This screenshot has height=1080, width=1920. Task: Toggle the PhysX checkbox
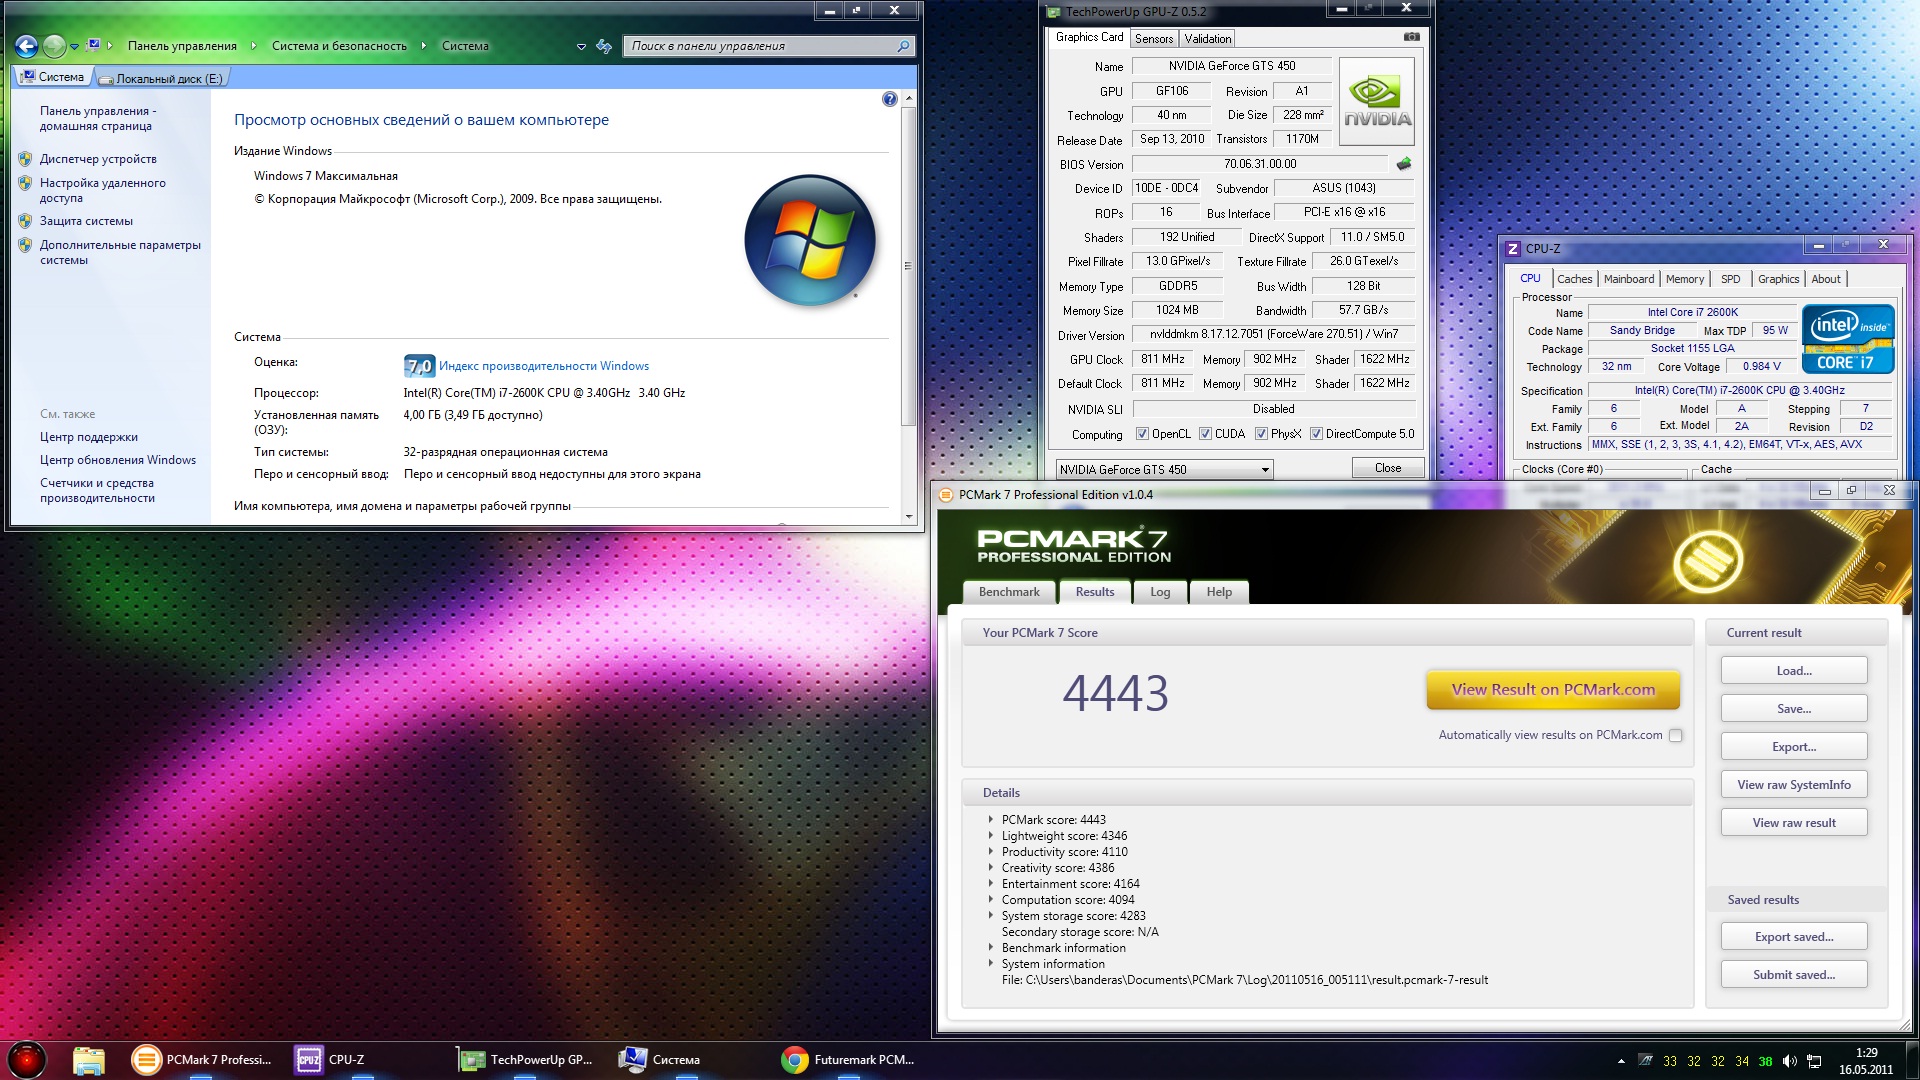(1261, 434)
